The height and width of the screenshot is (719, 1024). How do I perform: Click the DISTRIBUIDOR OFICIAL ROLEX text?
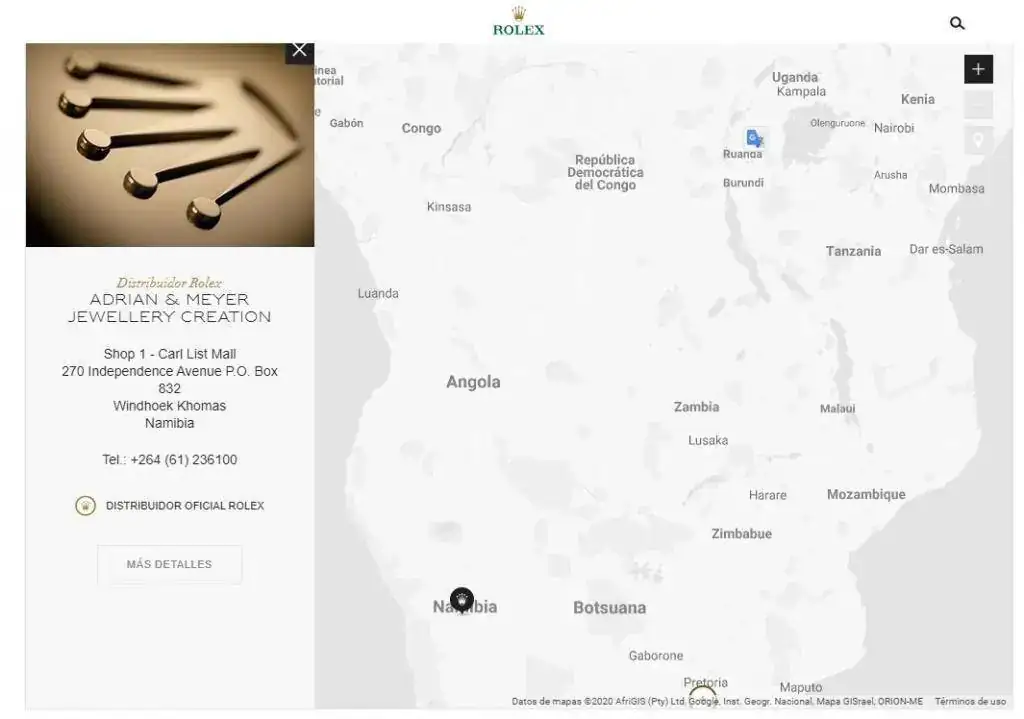(185, 506)
